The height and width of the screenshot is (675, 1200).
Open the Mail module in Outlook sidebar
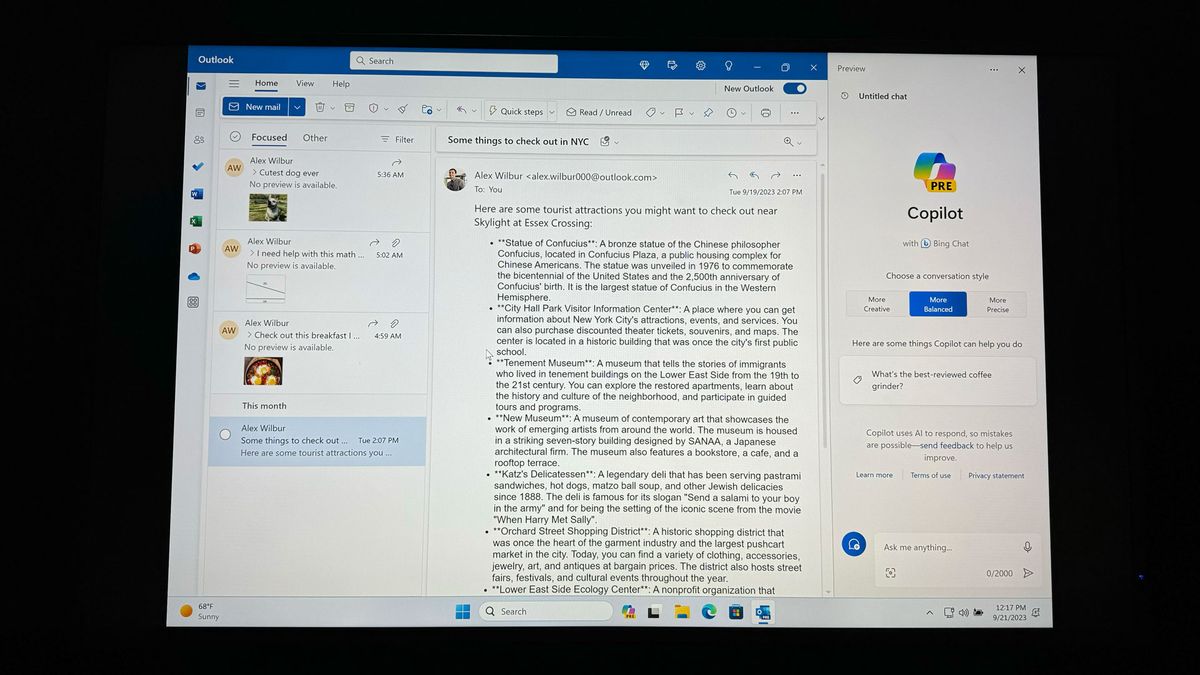201,86
